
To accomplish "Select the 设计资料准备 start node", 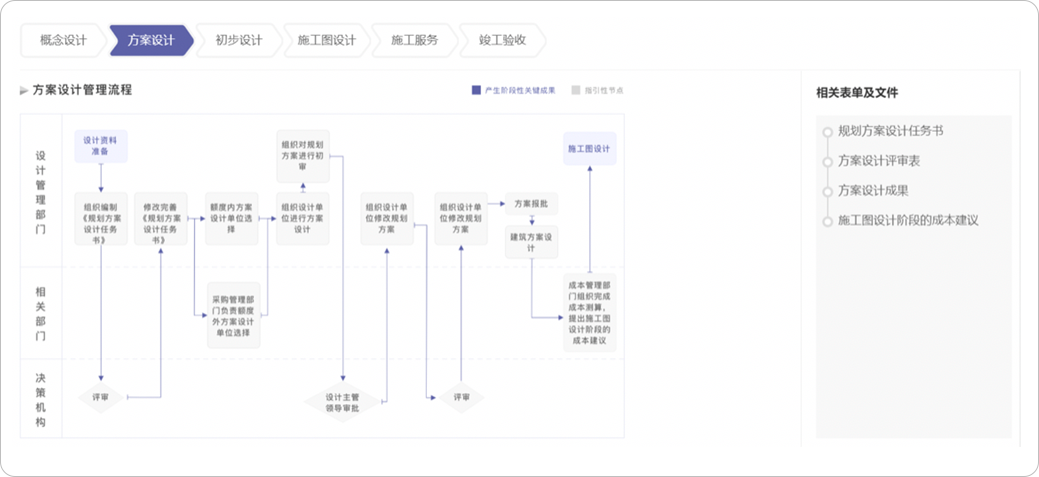I will [x=101, y=147].
